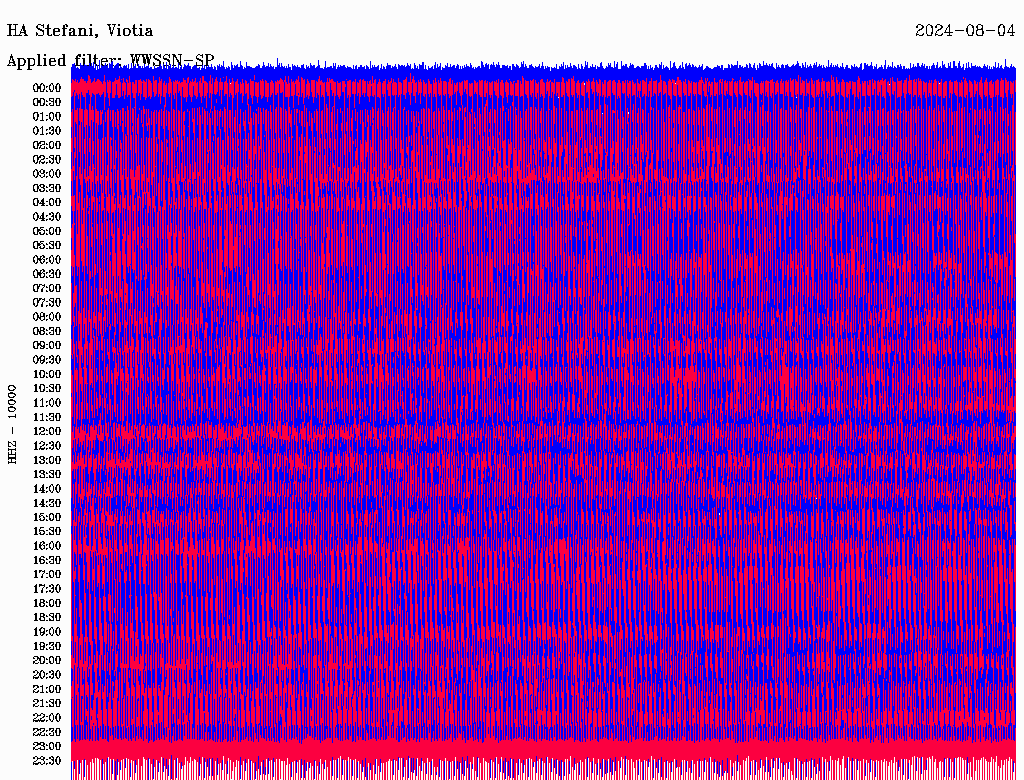Screen dimensions: 1024x780
Task: Select the 05:00 time label
Action: click(x=47, y=231)
